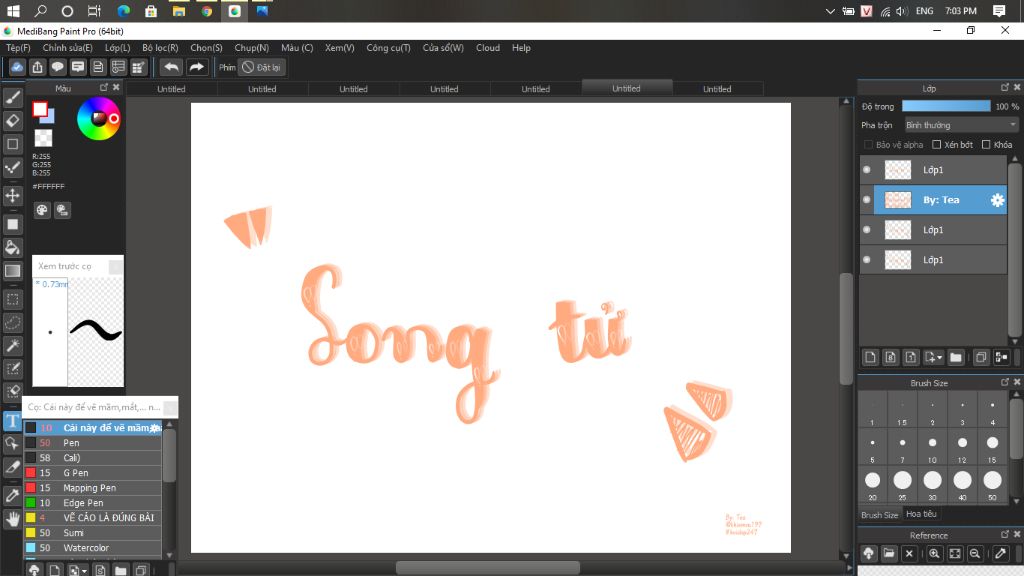This screenshot has height=576, width=1024.
Task: Enable the Xén bớt clipping checkbox
Action: pyautogui.click(x=936, y=144)
